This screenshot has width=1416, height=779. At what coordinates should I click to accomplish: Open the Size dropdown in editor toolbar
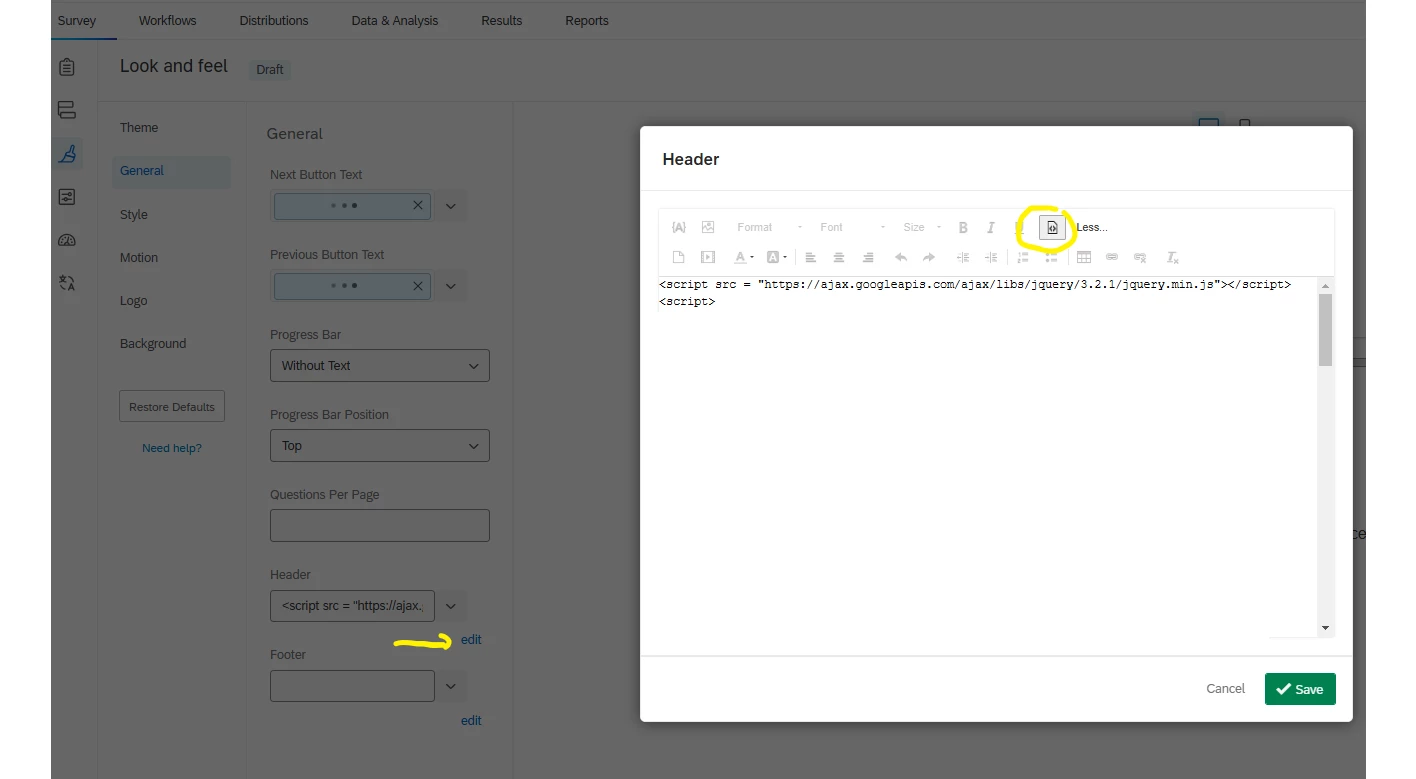tap(922, 227)
